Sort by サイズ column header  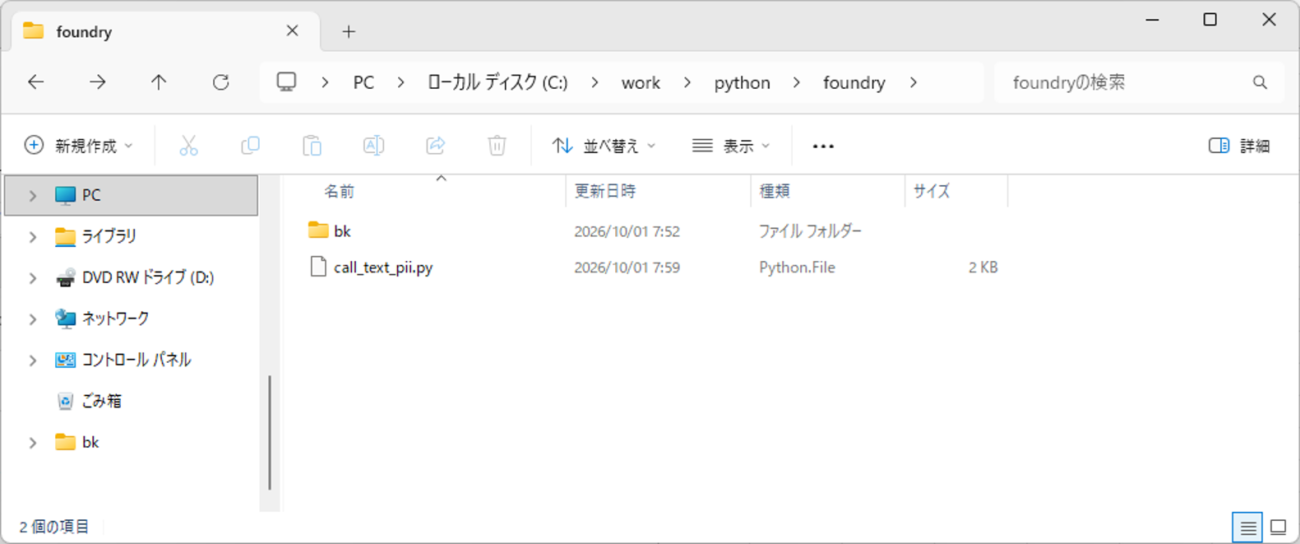[x=956, y=191]
